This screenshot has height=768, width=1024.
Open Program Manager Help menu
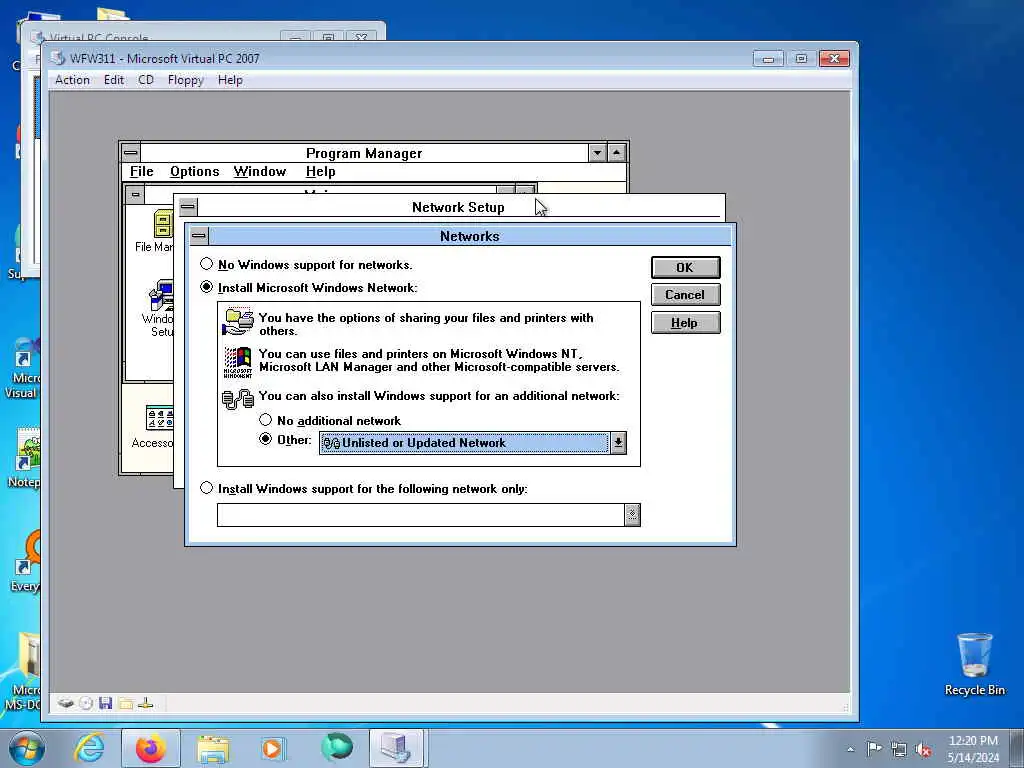320,171
